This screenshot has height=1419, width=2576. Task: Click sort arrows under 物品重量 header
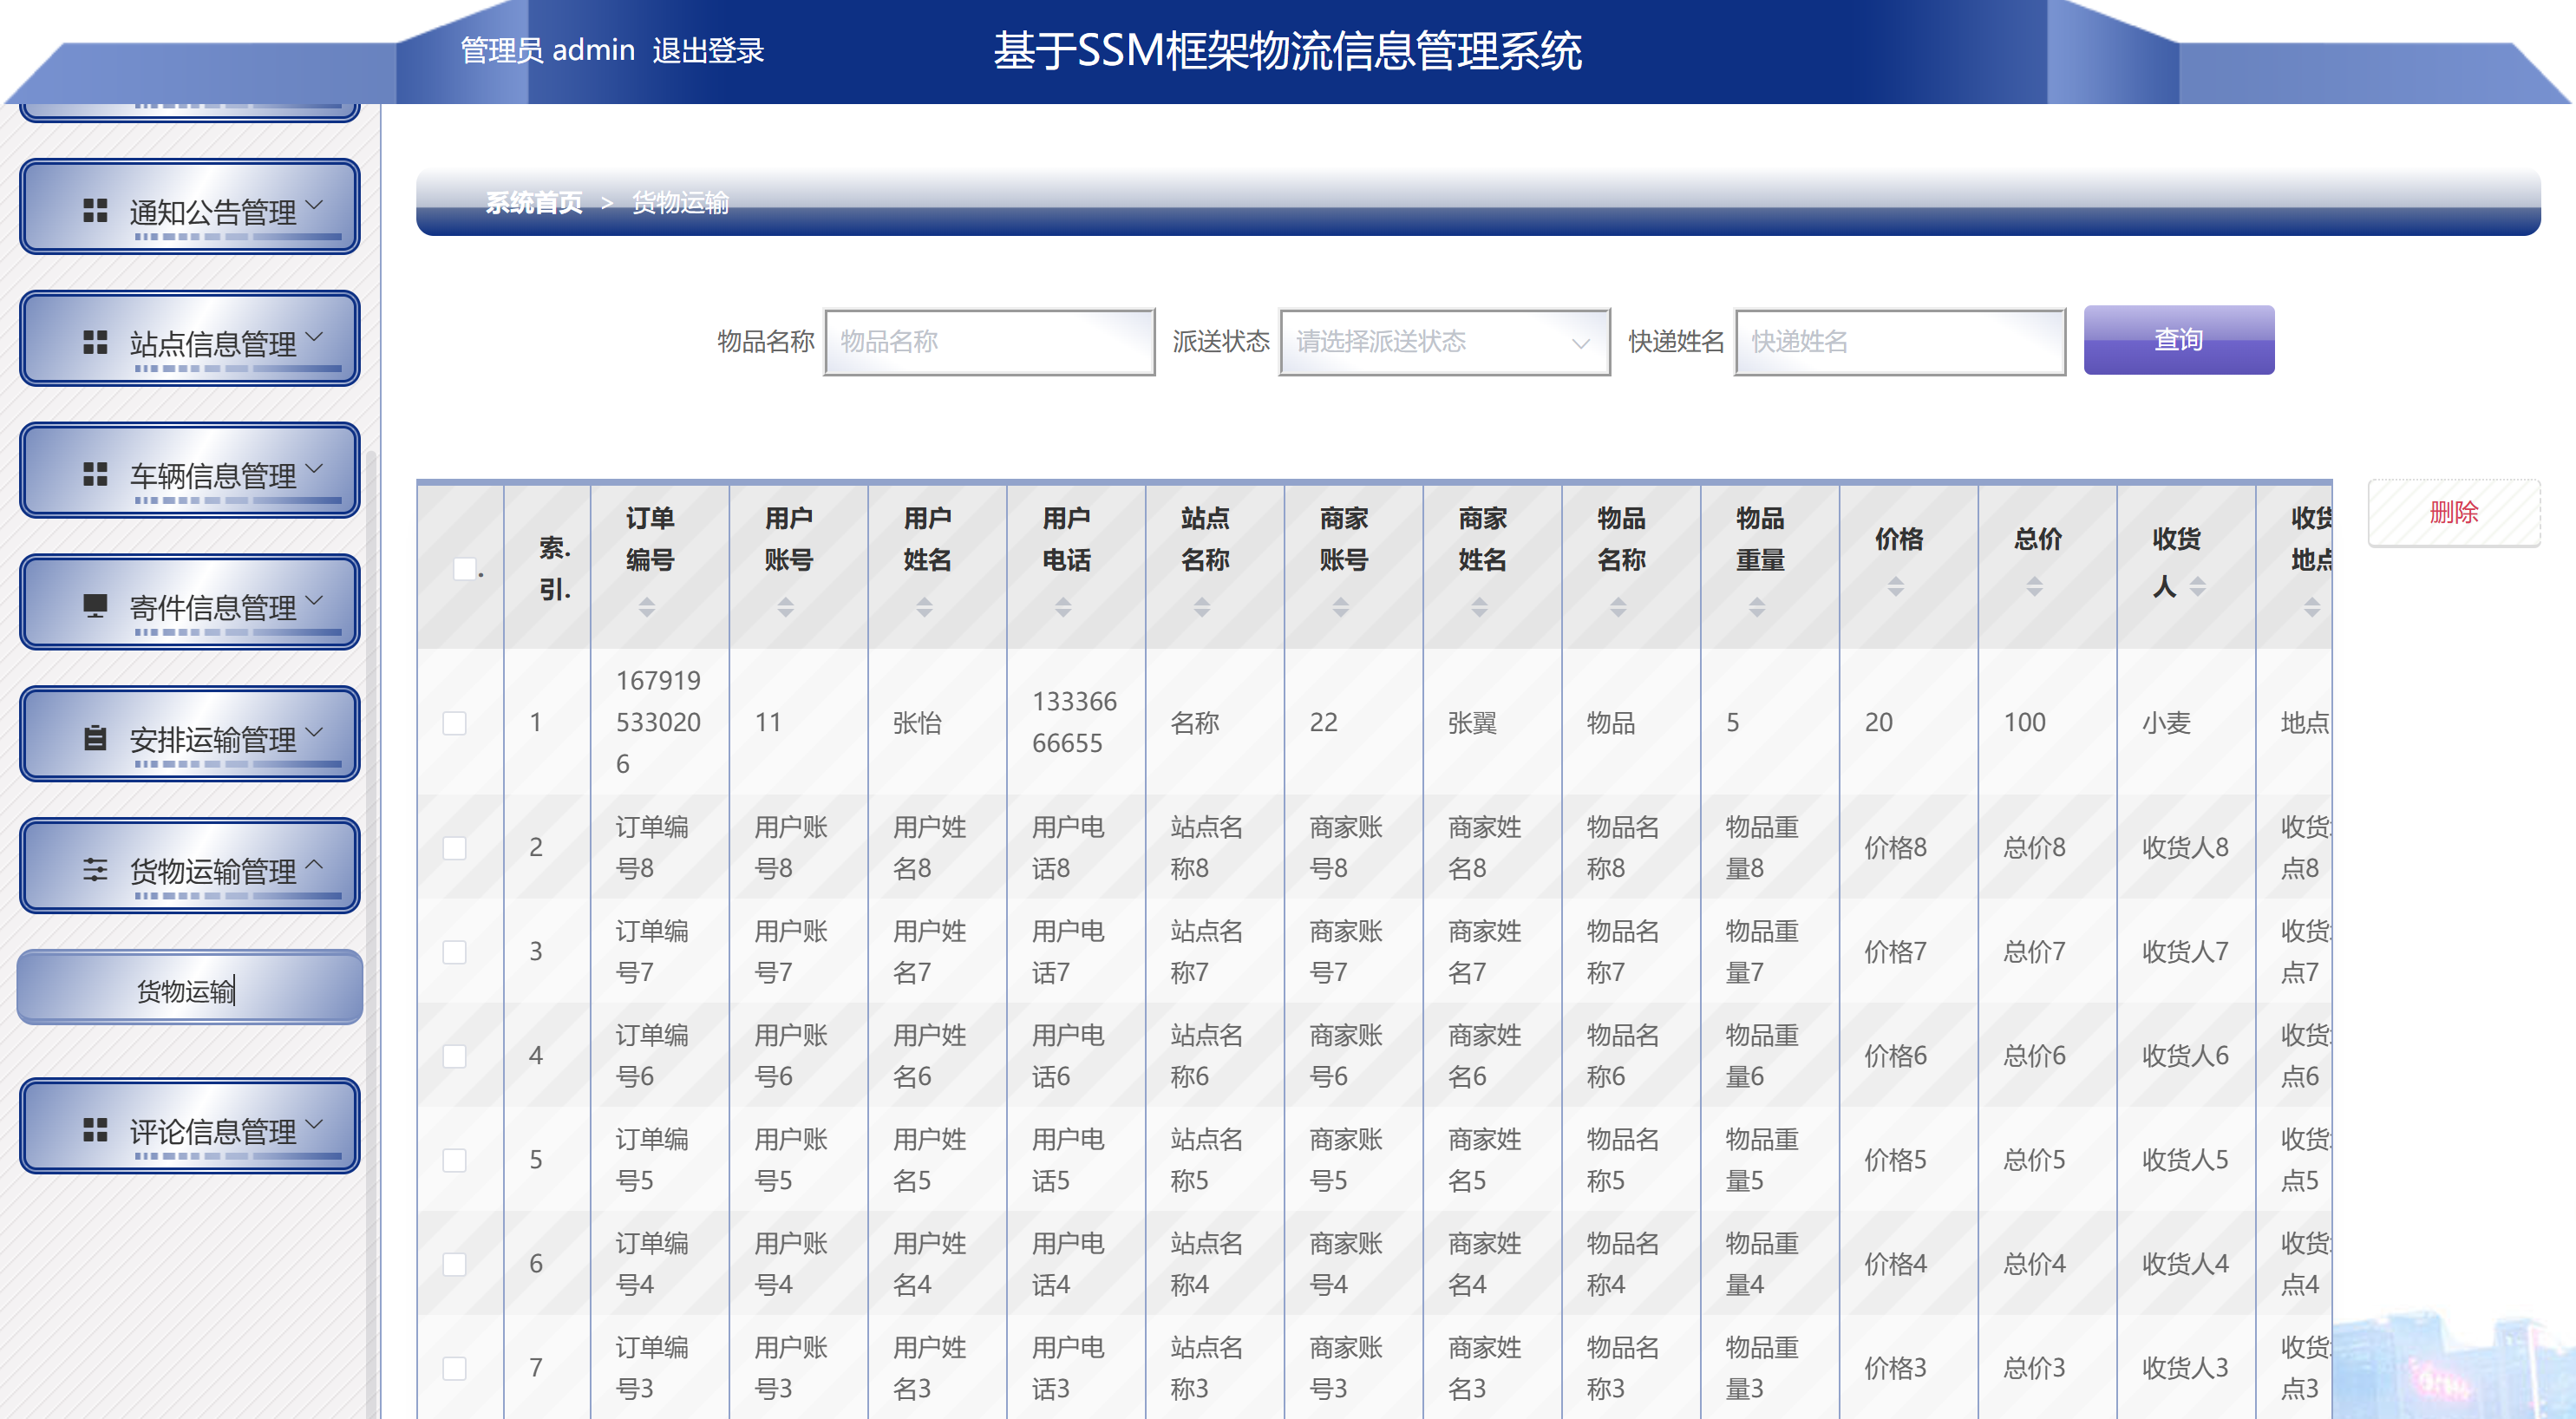click(1756, 607)
